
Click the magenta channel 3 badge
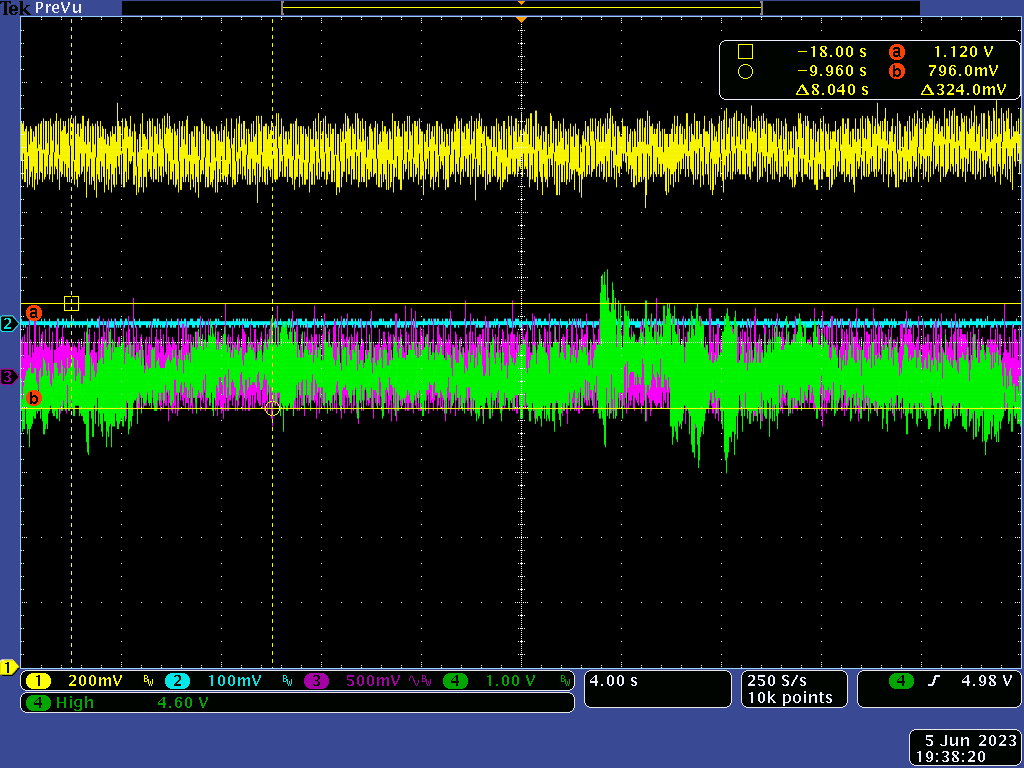click(316, 681)
